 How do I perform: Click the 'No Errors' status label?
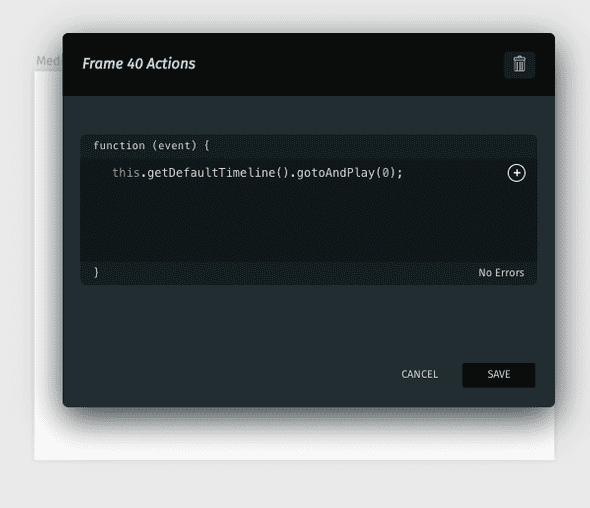pos(501,273)
